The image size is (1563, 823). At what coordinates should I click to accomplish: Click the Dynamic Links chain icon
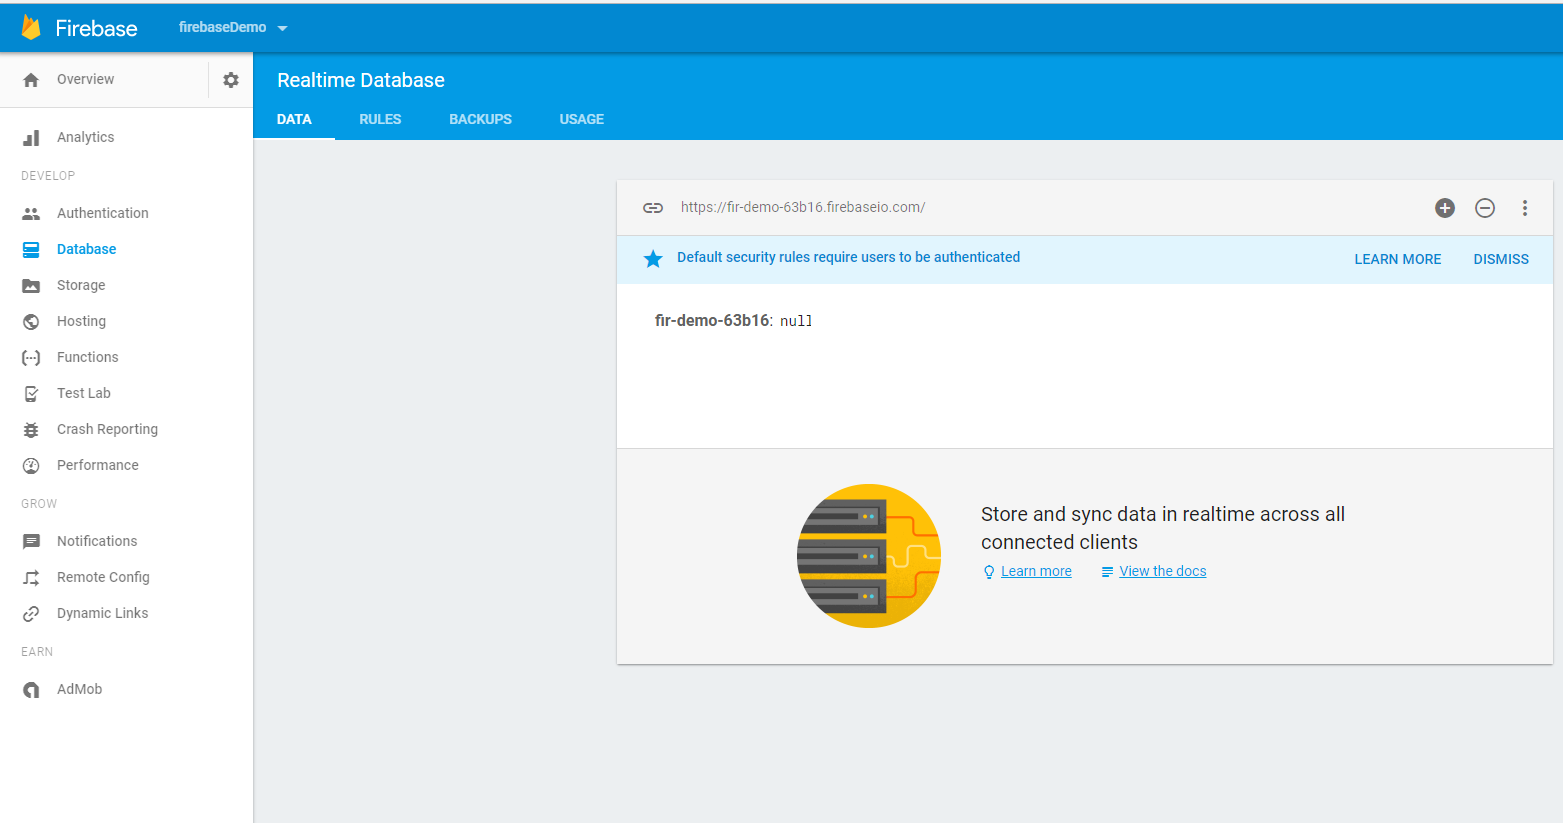31,614
